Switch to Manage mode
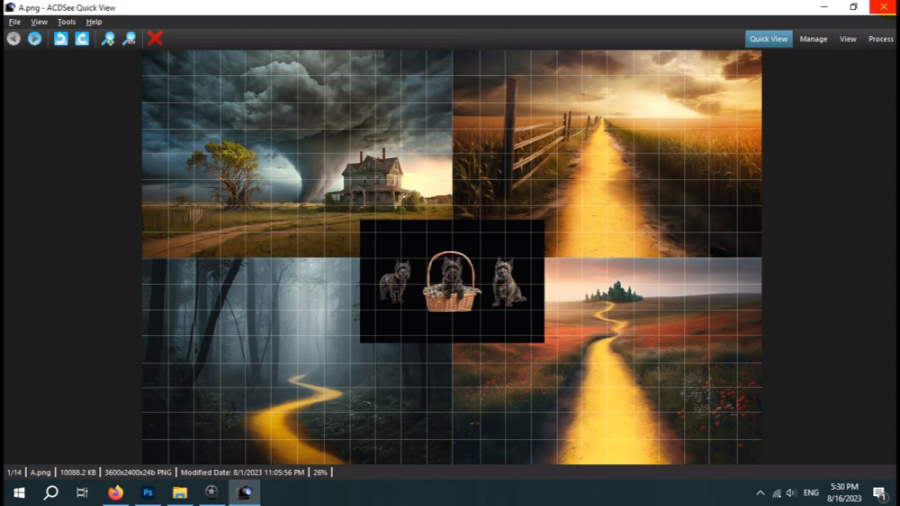Image resolution: width=900 pixels, height=506 pixels. click(813, 39)
